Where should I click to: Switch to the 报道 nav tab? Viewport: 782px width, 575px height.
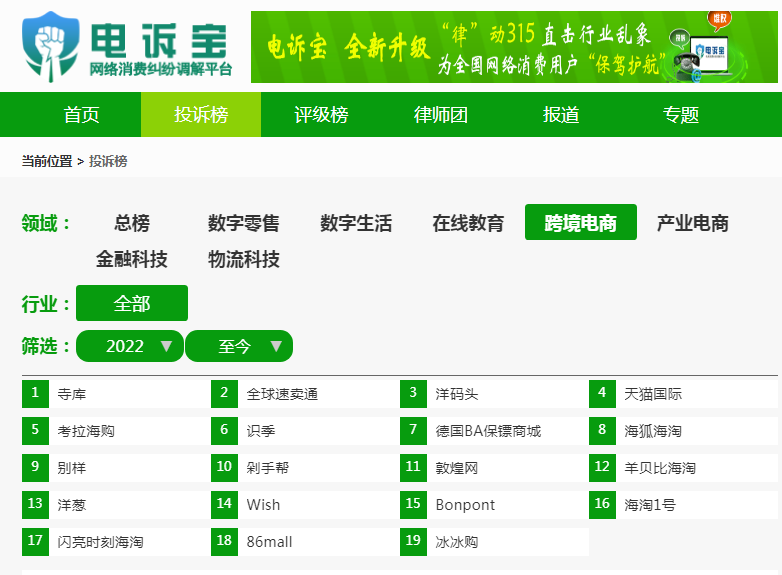pos(561,115)
